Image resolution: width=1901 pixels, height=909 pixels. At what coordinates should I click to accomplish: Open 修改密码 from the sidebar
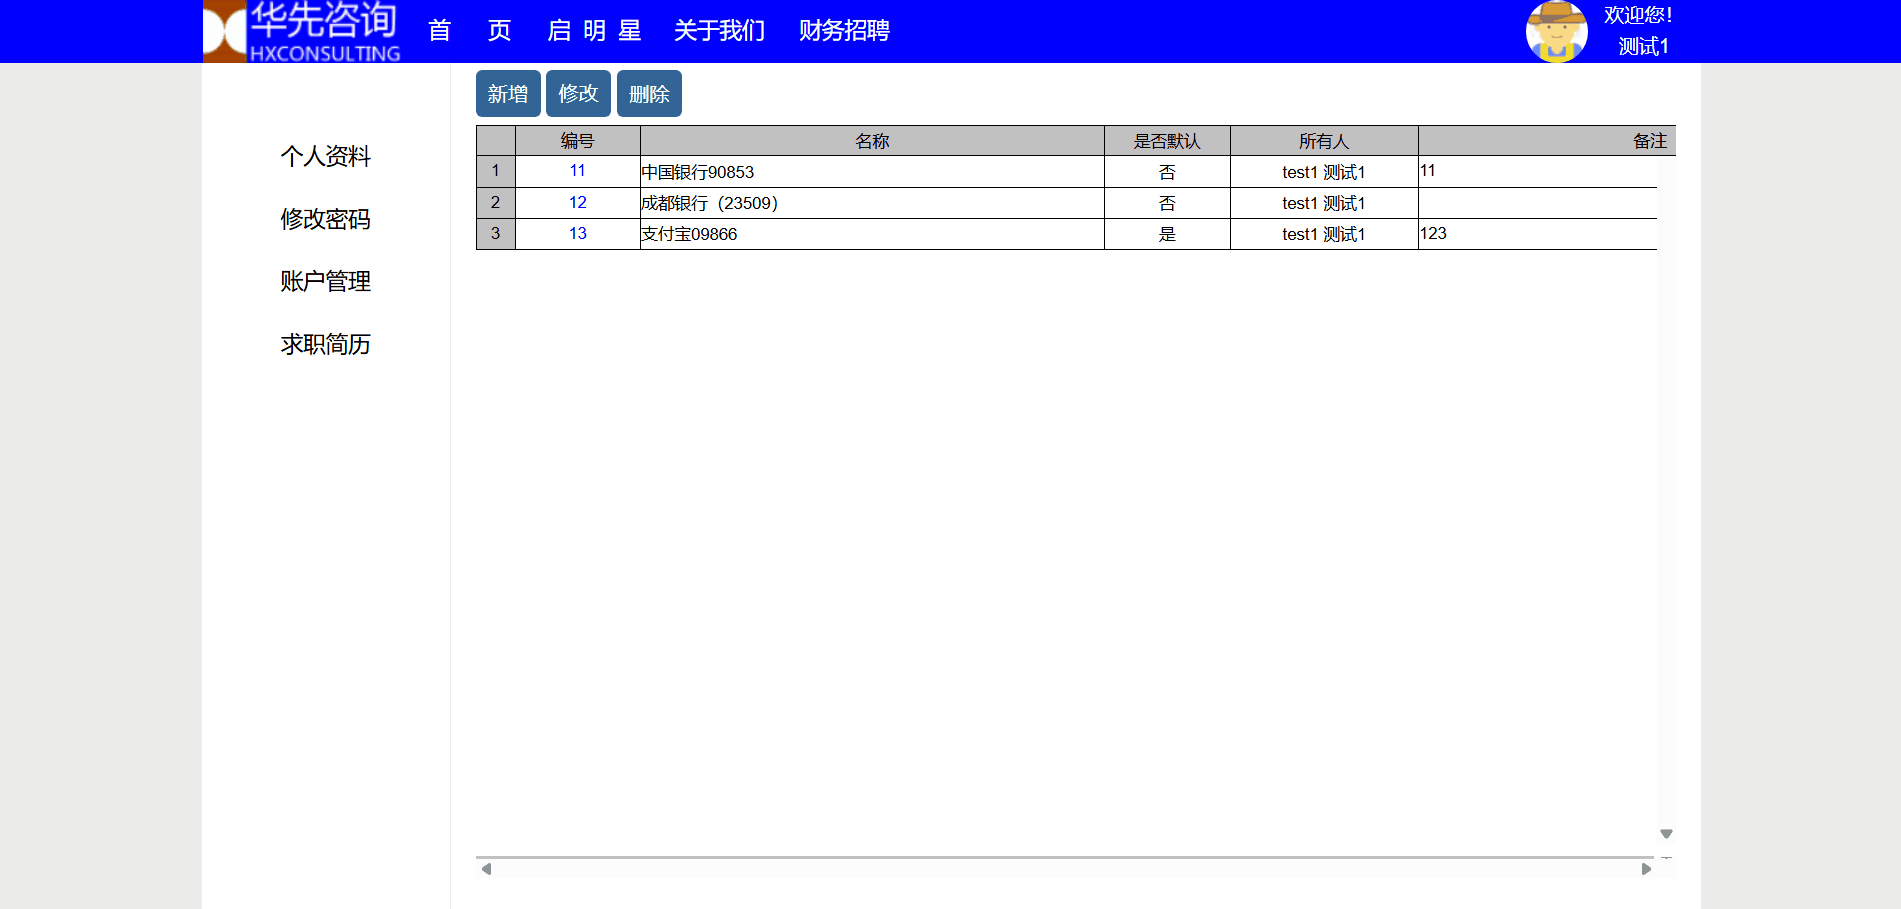click(325, 219)
